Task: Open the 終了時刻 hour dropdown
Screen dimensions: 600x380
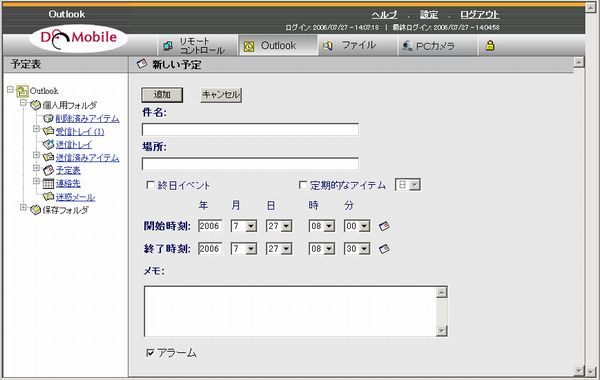Action: coord(322,249)
